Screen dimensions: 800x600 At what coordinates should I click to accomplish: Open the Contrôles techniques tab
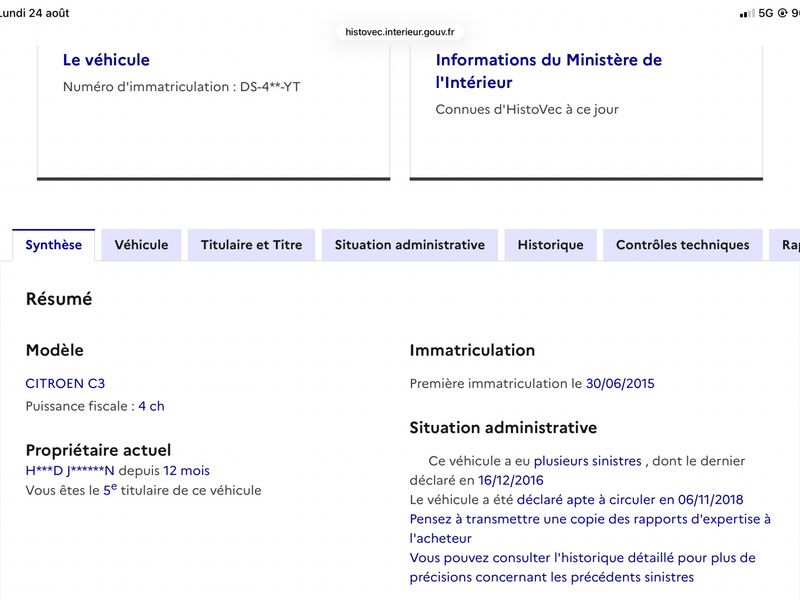click(x=683, y=245)
